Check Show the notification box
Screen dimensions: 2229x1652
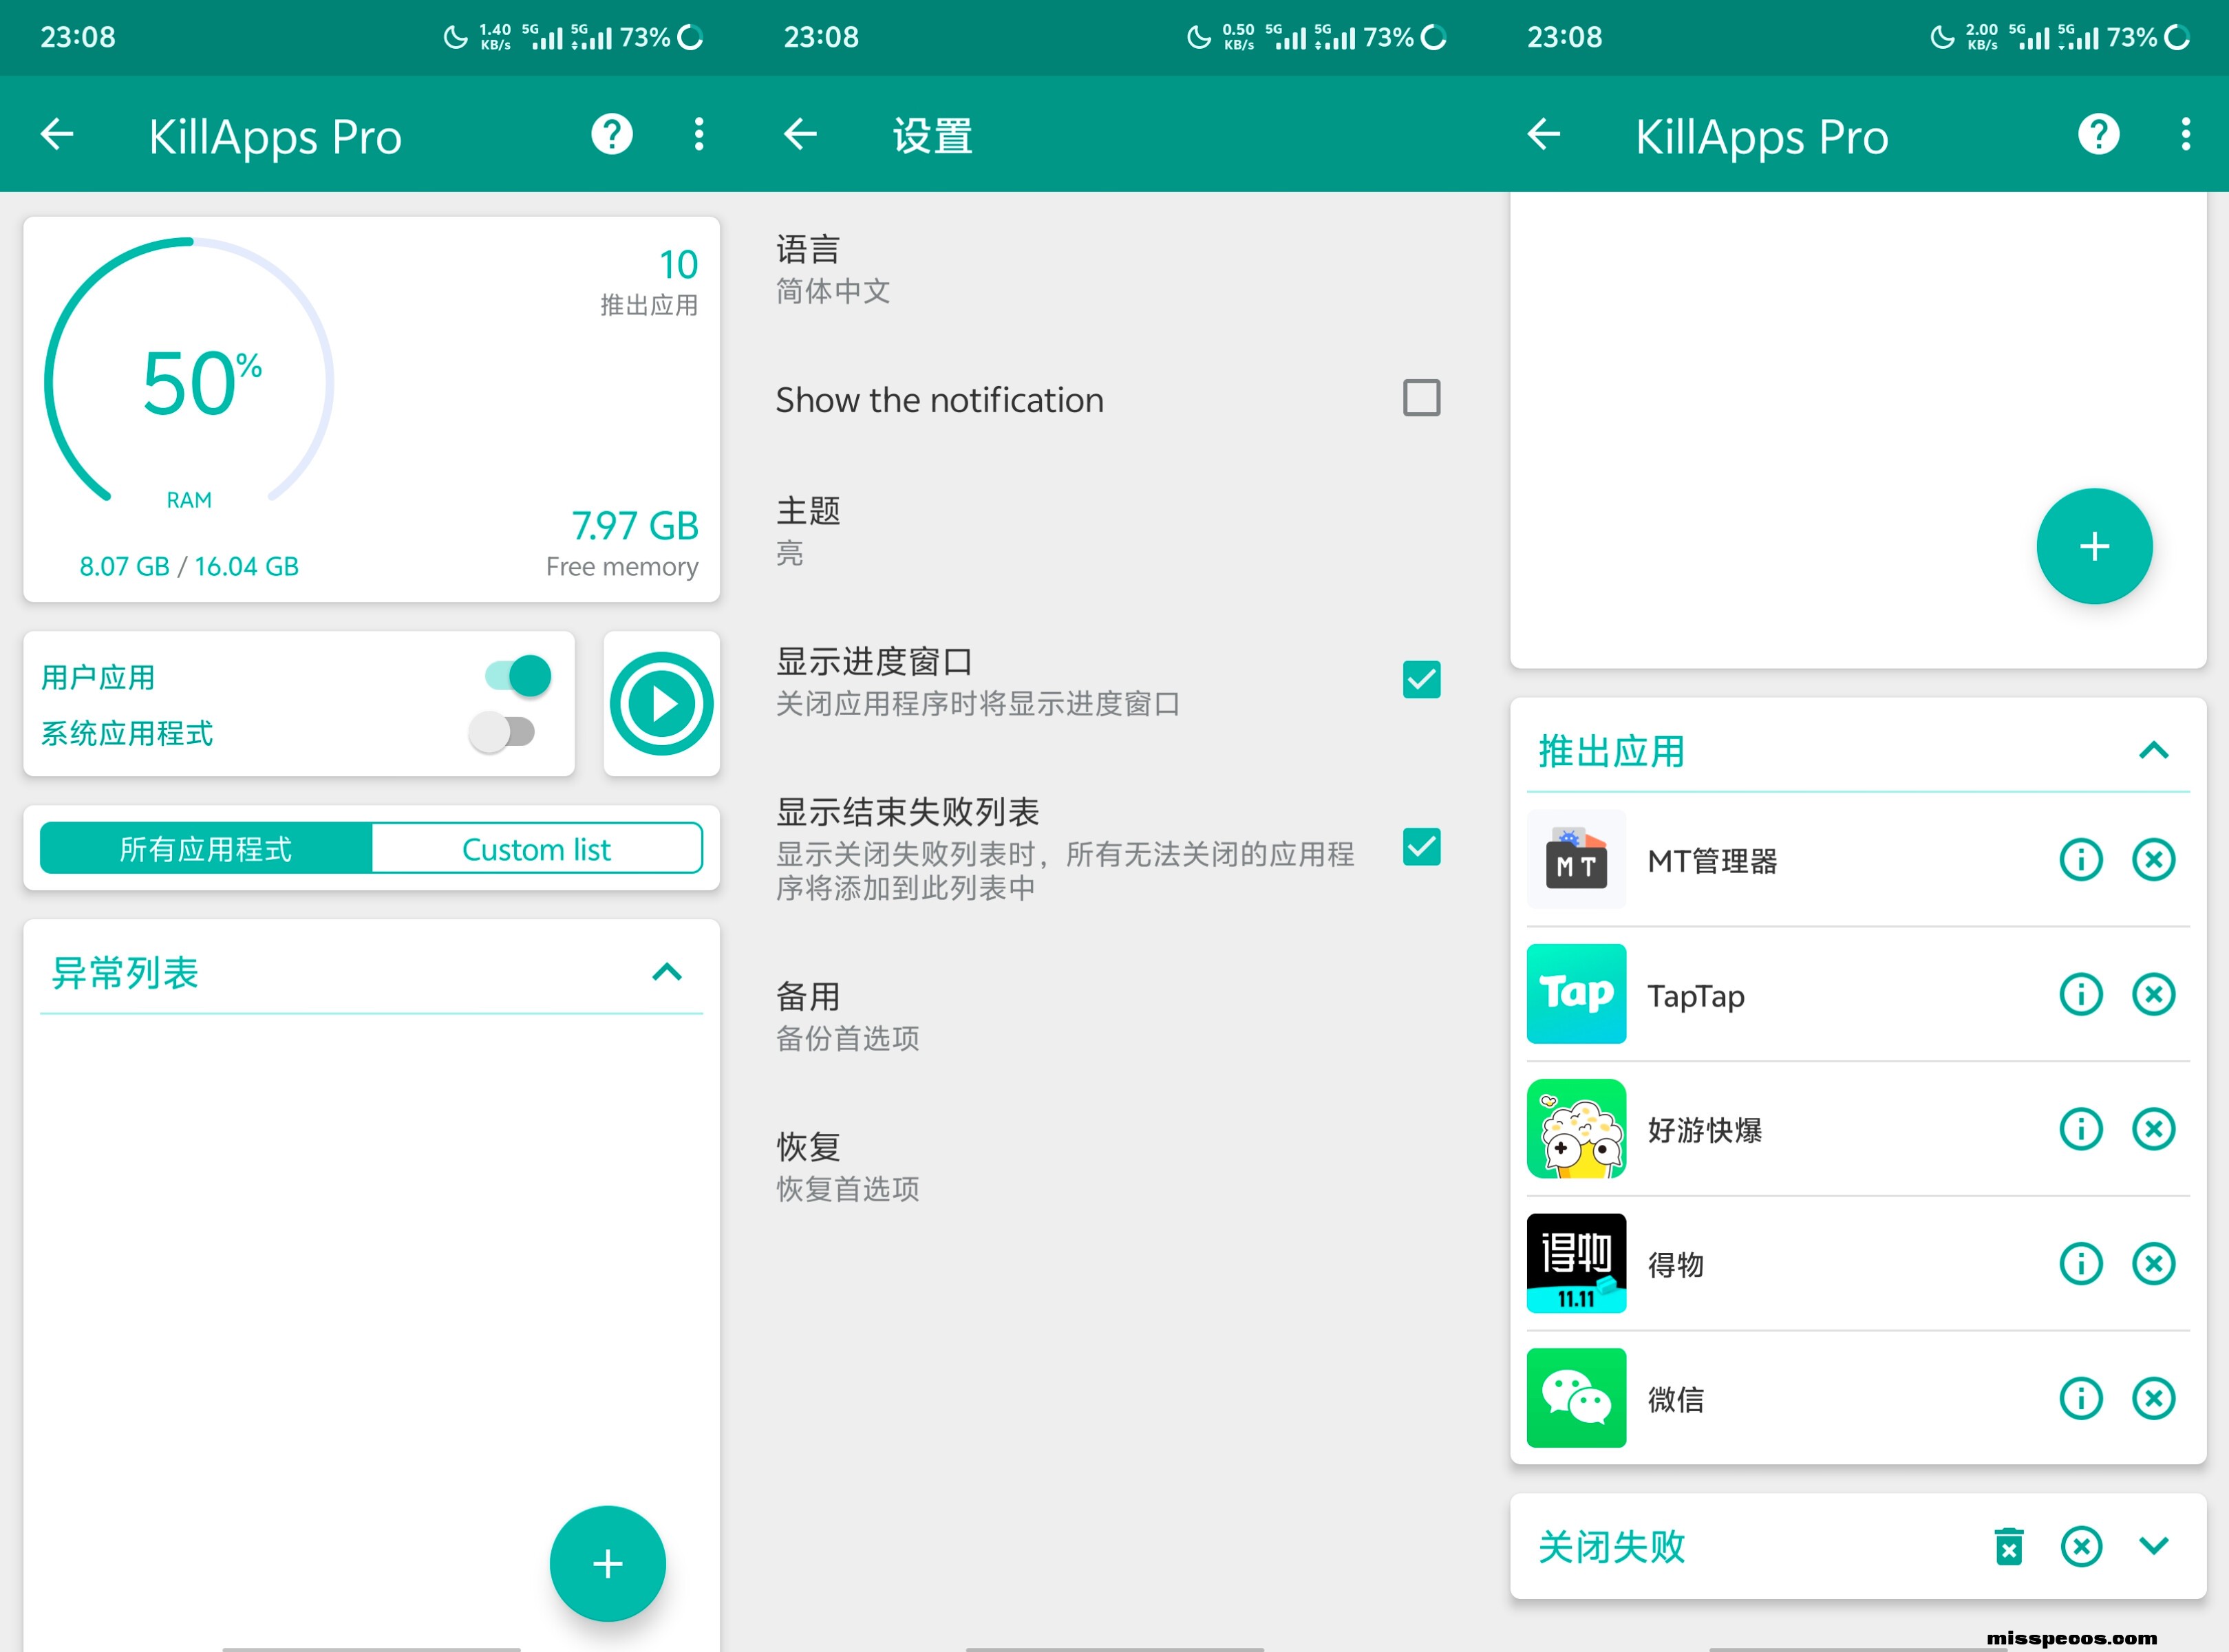(1420, 398)
